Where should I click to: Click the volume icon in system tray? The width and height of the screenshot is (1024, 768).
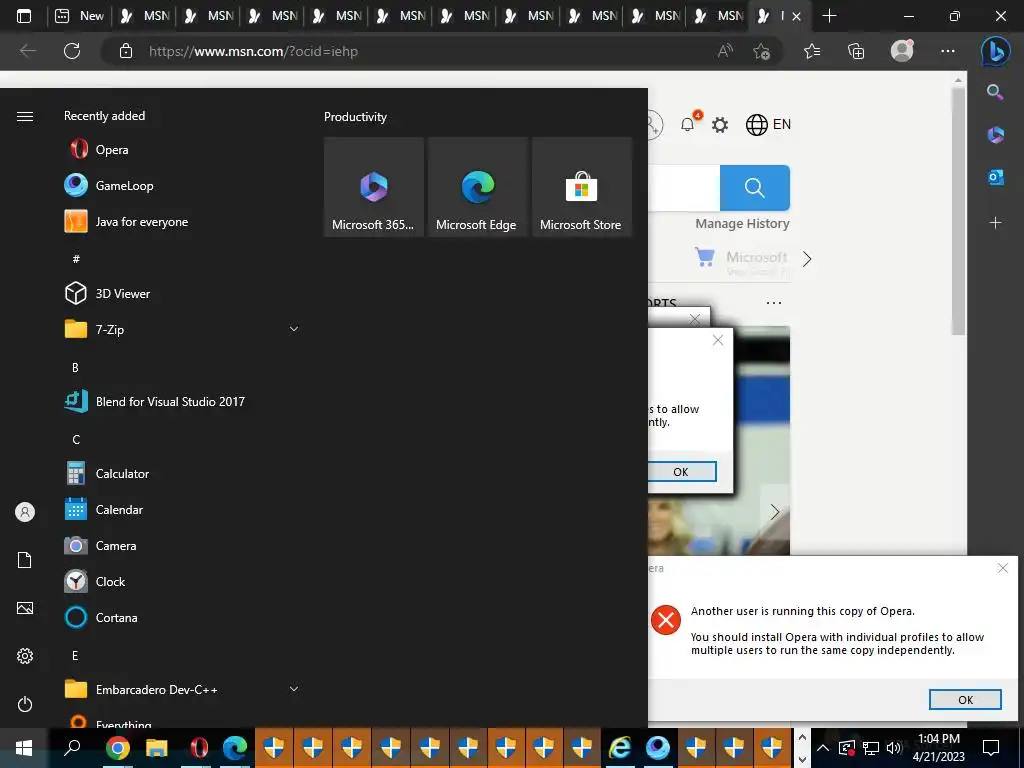pyautogui.click(x=893, y=748)
